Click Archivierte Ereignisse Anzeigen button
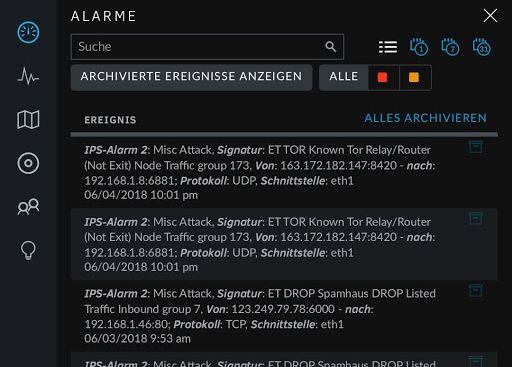The height and width of the screenshot is (367, 512). pyautogui.click(x=191, y=77)
